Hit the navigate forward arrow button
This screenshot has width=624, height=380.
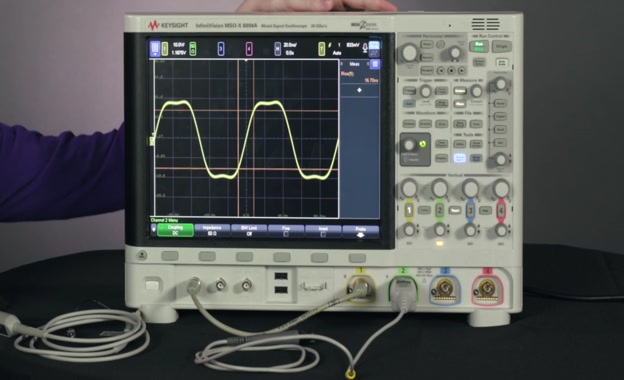[x=462, y=71]
